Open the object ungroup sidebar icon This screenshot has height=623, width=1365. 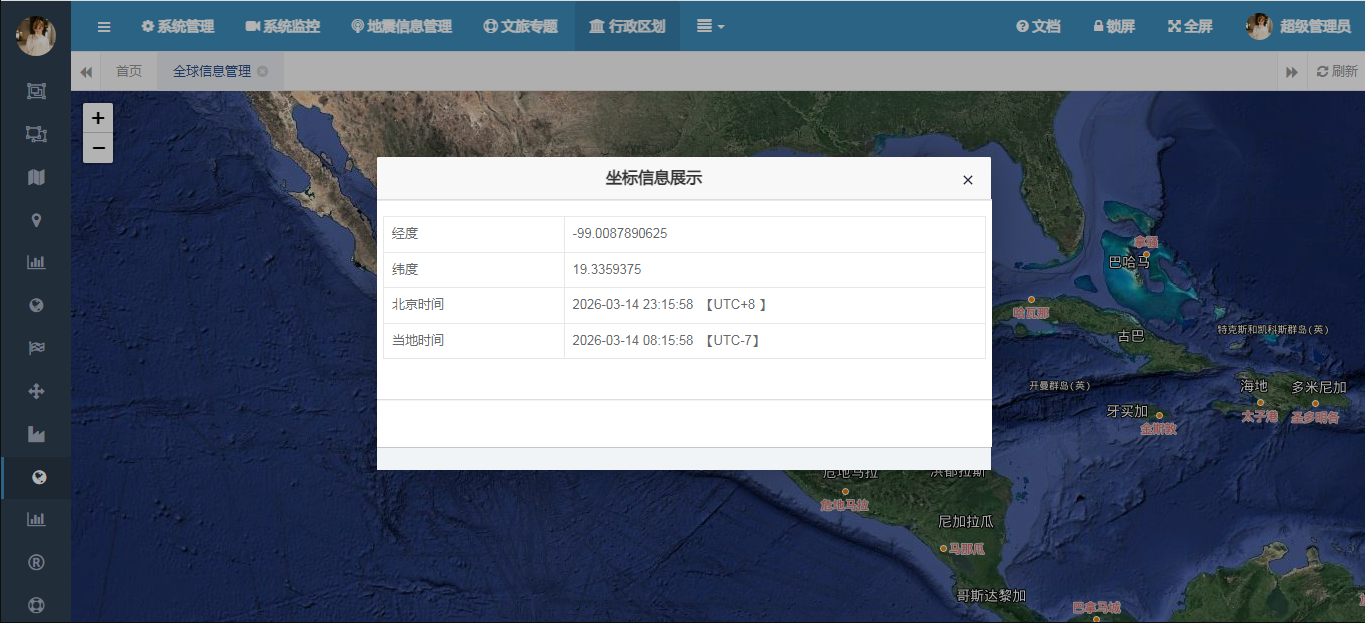[36, 134]
